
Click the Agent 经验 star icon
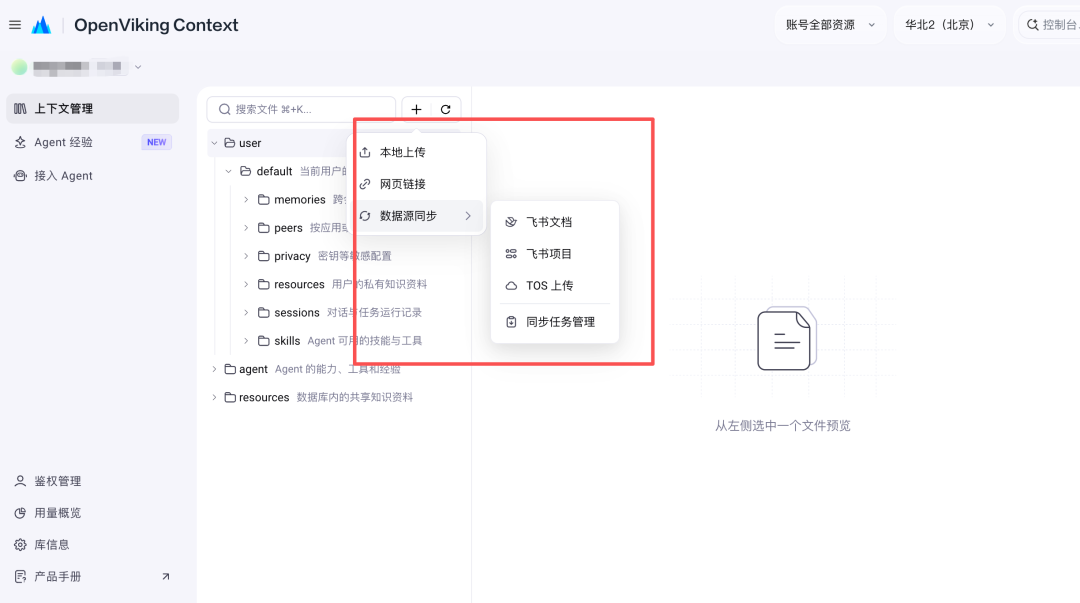20,142
